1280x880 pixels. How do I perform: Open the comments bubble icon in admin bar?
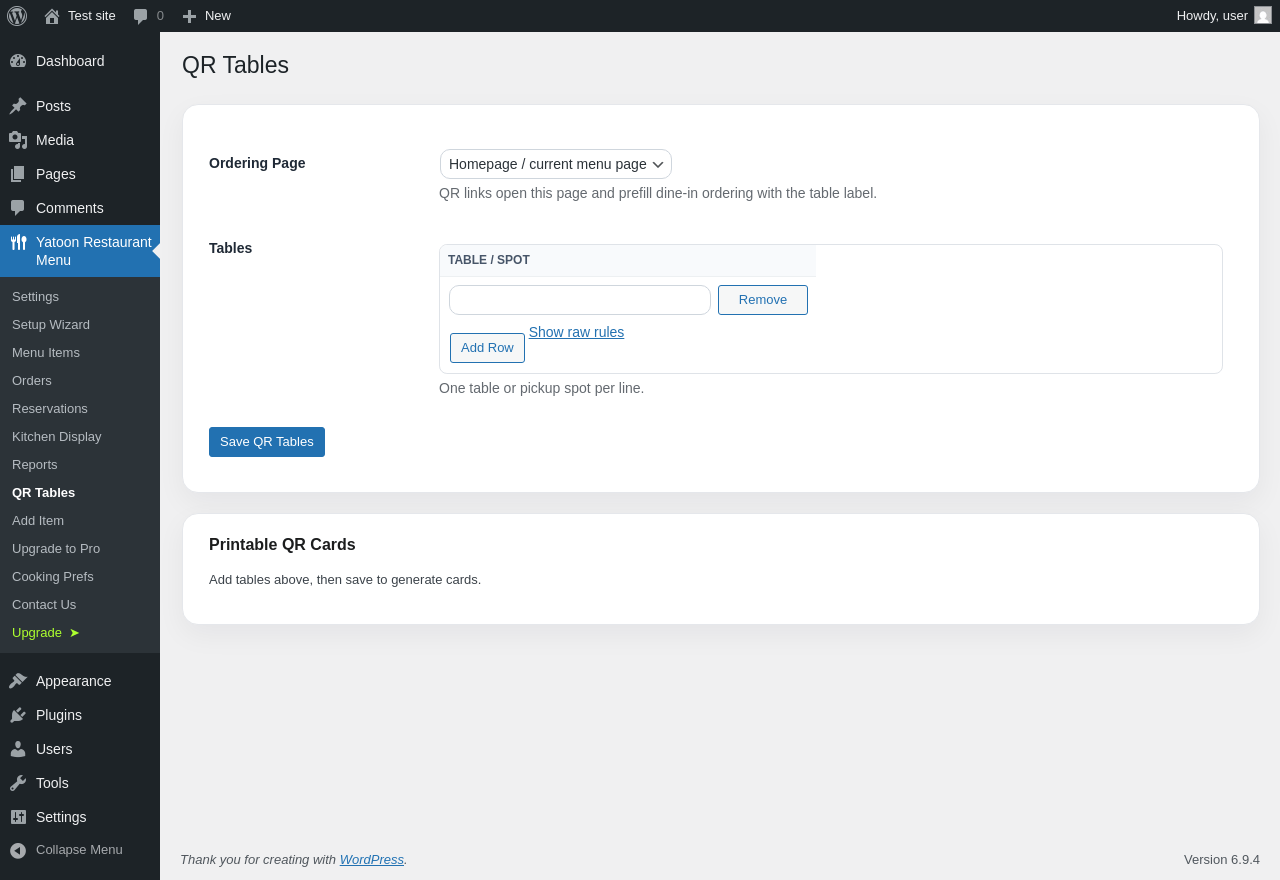(140, 16)
